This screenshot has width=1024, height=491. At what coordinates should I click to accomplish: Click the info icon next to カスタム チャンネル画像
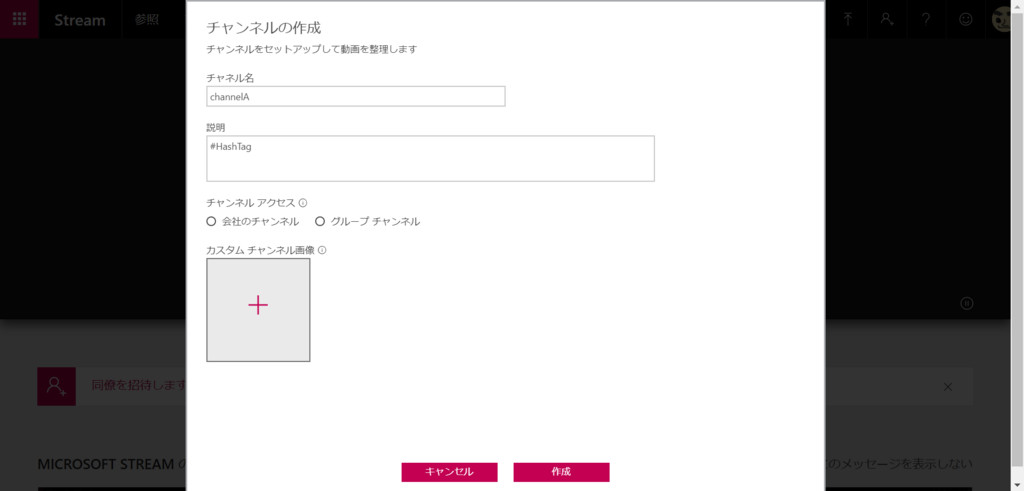click(x=322, y=249)
